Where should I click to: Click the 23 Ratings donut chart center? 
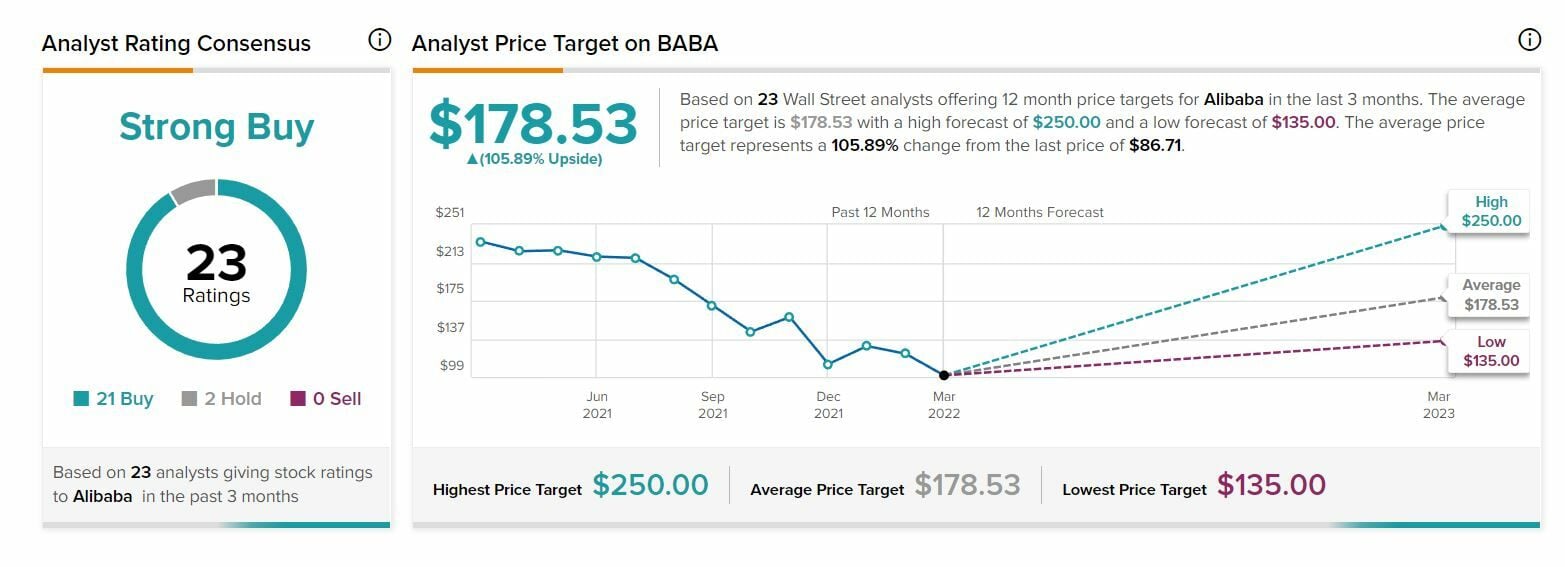tap(217, 272)
